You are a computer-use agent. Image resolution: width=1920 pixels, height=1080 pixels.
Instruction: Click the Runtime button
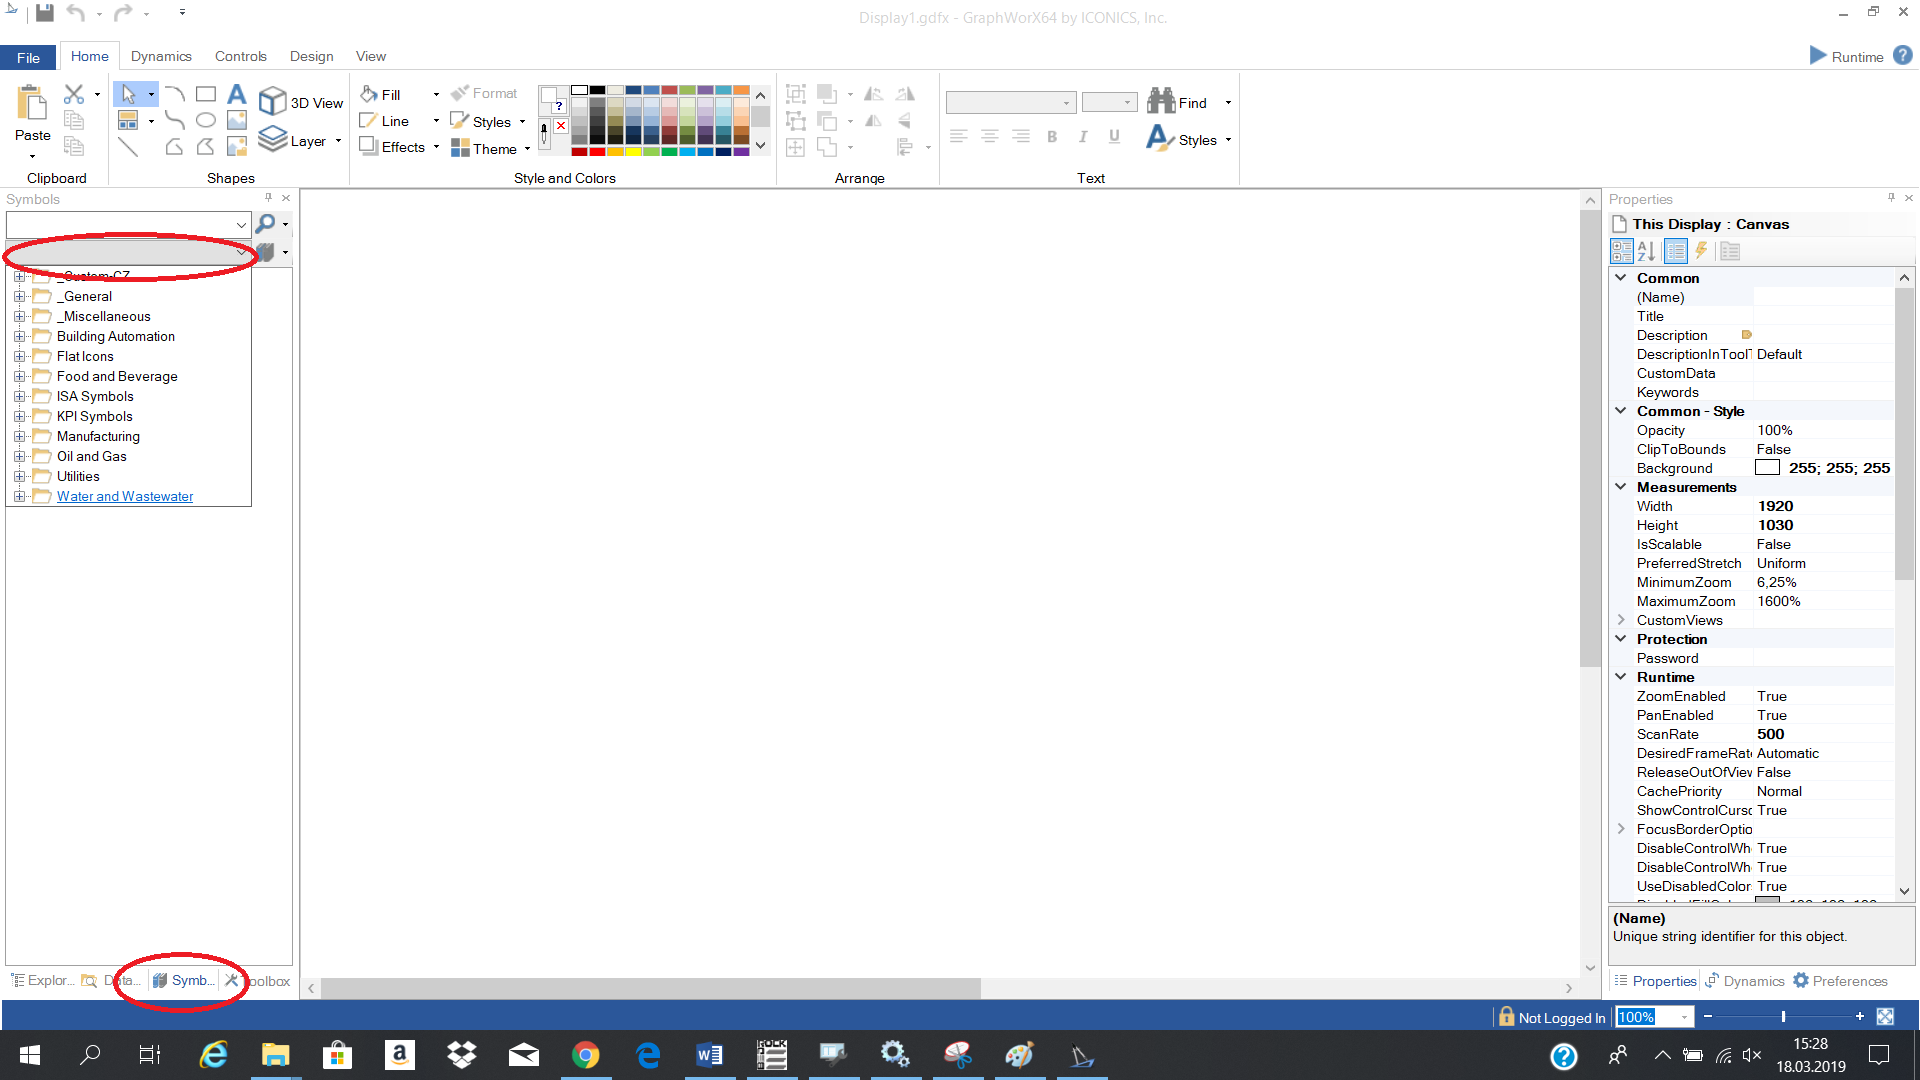point(1847,56)
